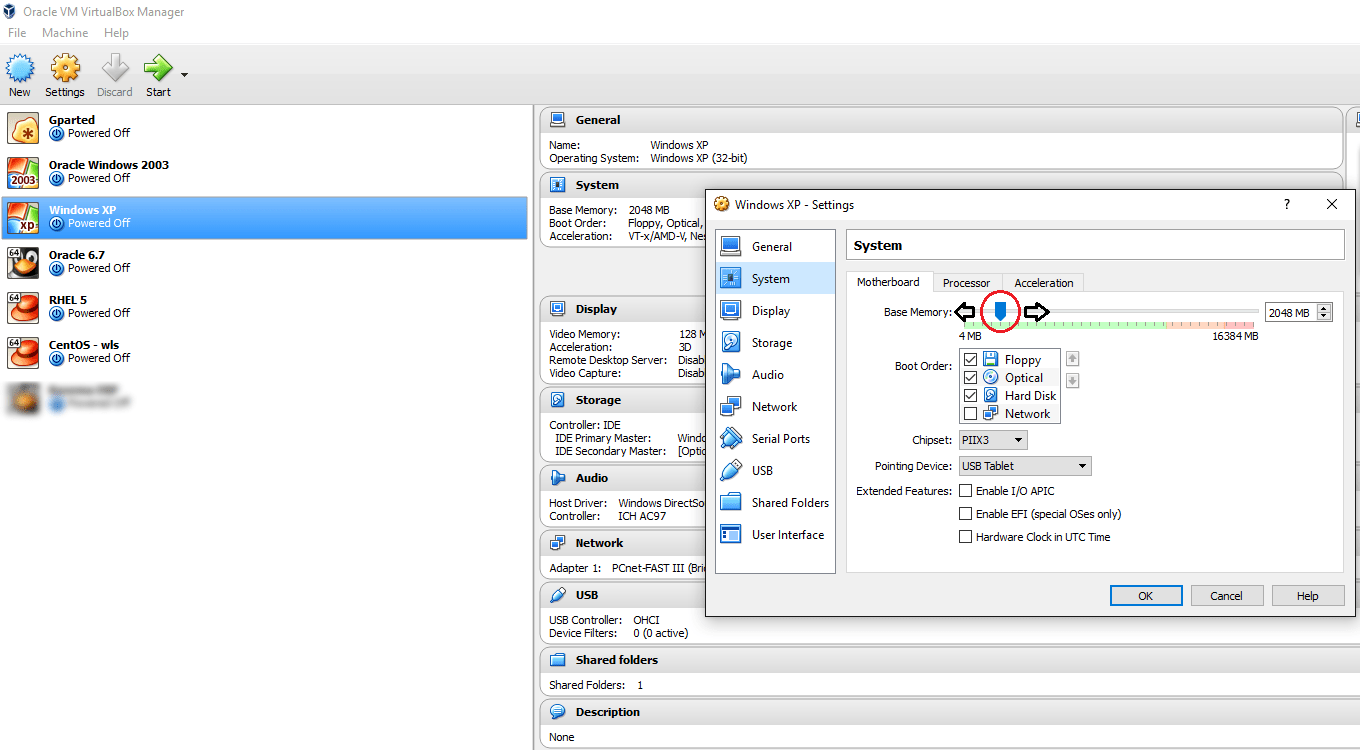Open Settings from the main toolbar
Image resolution: width=1360 pixels, height=750 pixels.
coord(65,76)
